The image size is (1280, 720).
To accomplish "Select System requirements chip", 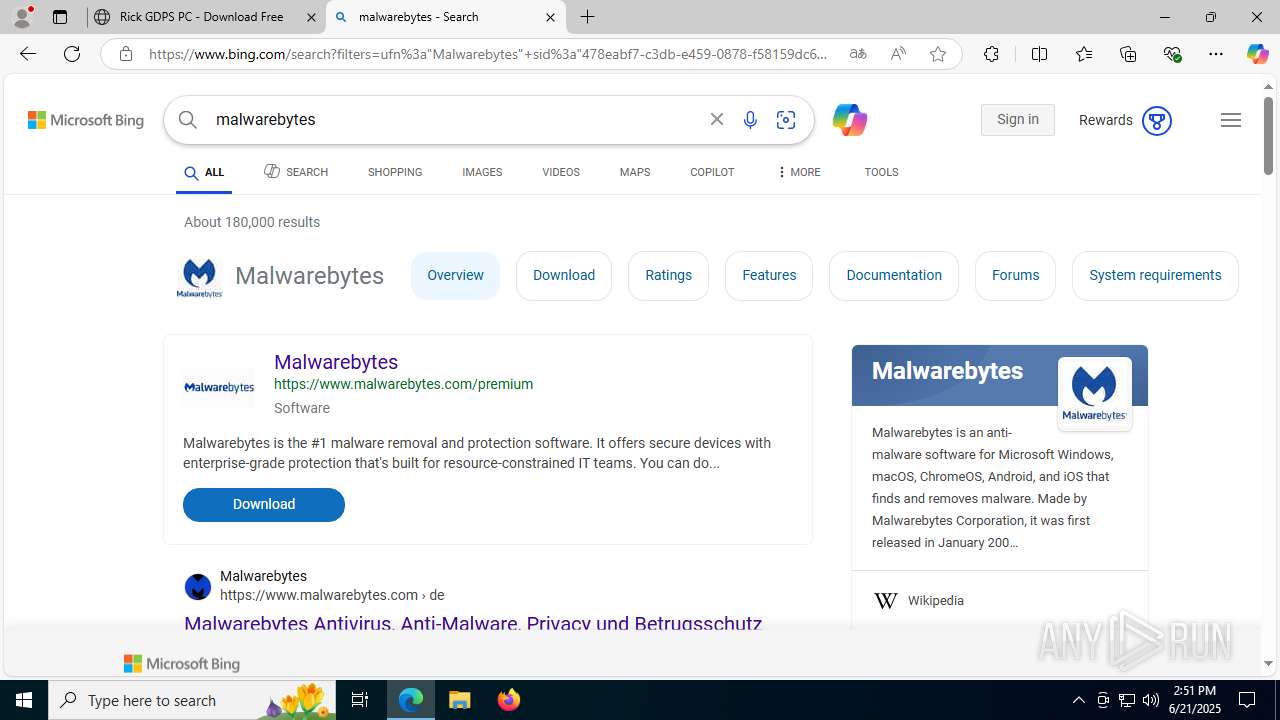I will point(1155,275).
